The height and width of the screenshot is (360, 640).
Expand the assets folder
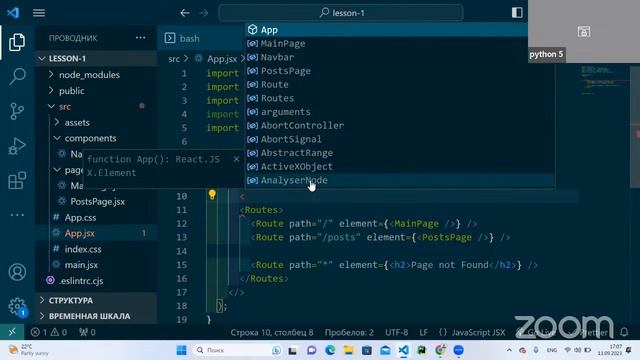click(77, 122)
